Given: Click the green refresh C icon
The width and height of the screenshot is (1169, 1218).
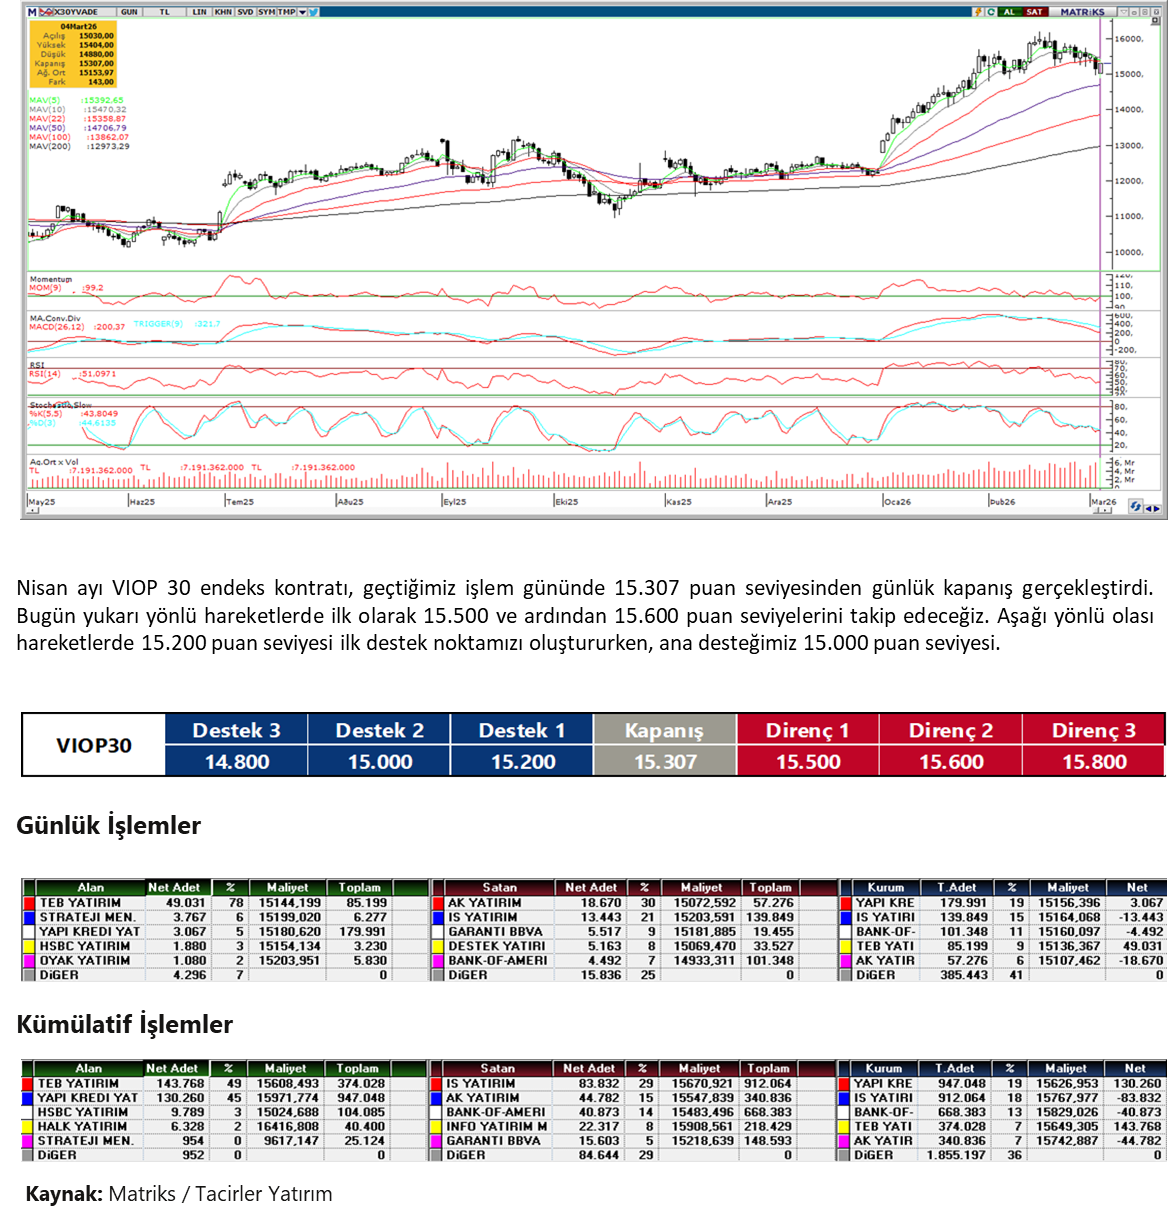Looking at the screenshot, I should [990, 12].
